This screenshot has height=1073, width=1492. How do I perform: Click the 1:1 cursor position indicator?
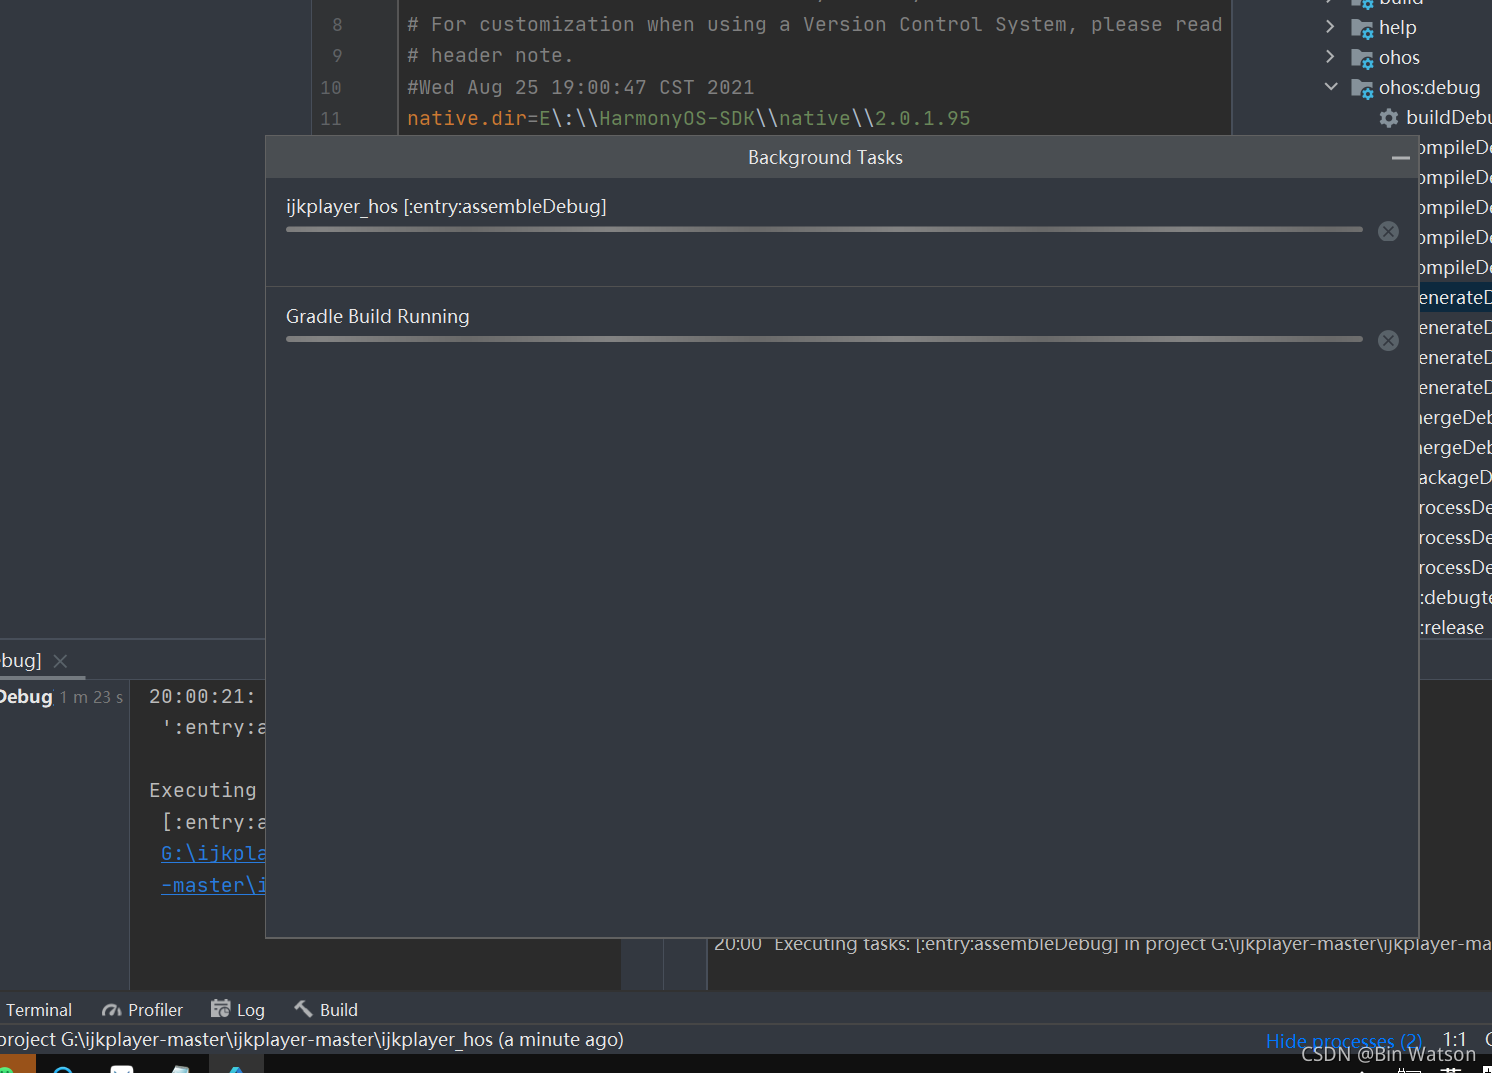pos(1455,1039)
